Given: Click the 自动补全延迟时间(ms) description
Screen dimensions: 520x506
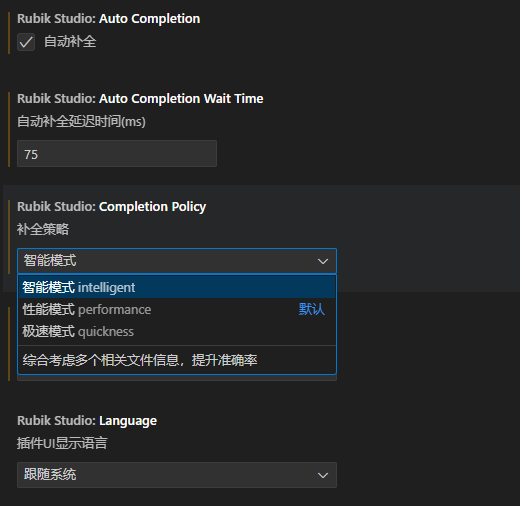Looking at the screenshot, I should [x=81, y=121].
